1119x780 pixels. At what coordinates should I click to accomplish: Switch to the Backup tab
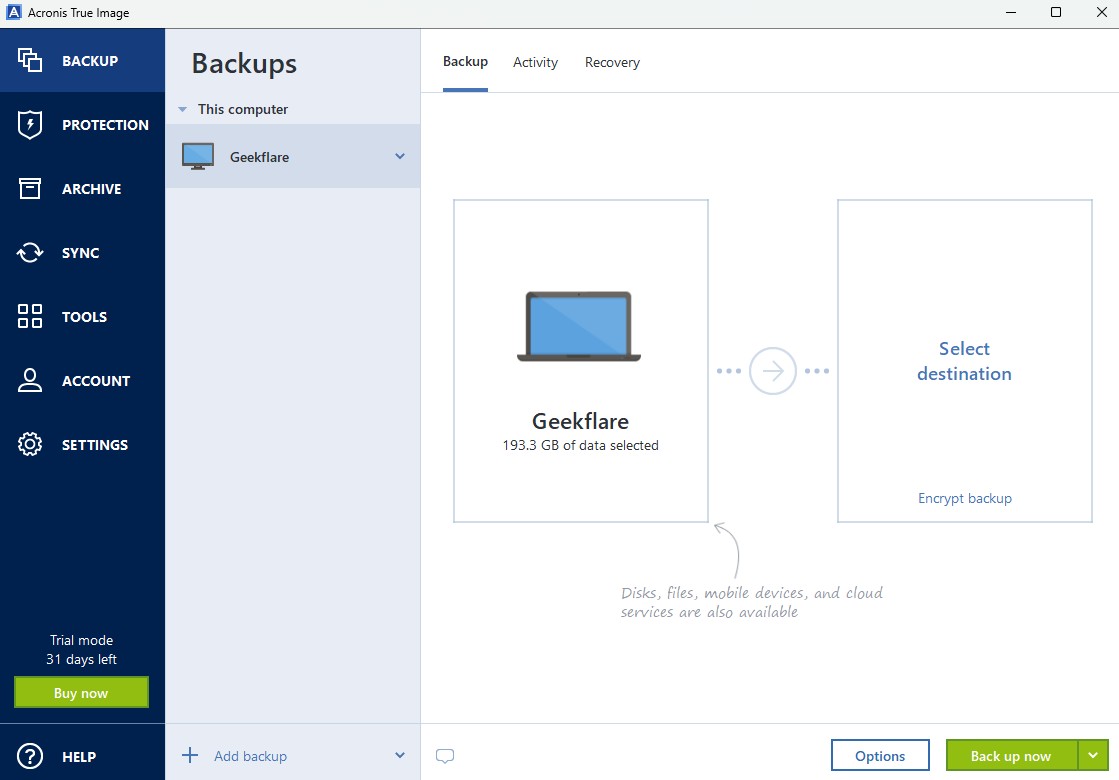[x=465, y=62]
